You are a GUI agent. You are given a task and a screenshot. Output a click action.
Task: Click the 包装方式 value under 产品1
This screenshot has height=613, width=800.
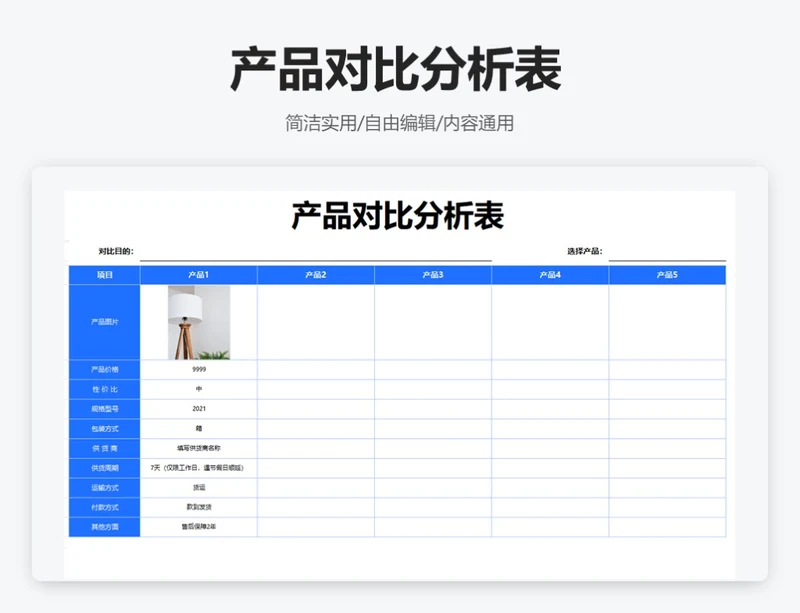(199, 429)
